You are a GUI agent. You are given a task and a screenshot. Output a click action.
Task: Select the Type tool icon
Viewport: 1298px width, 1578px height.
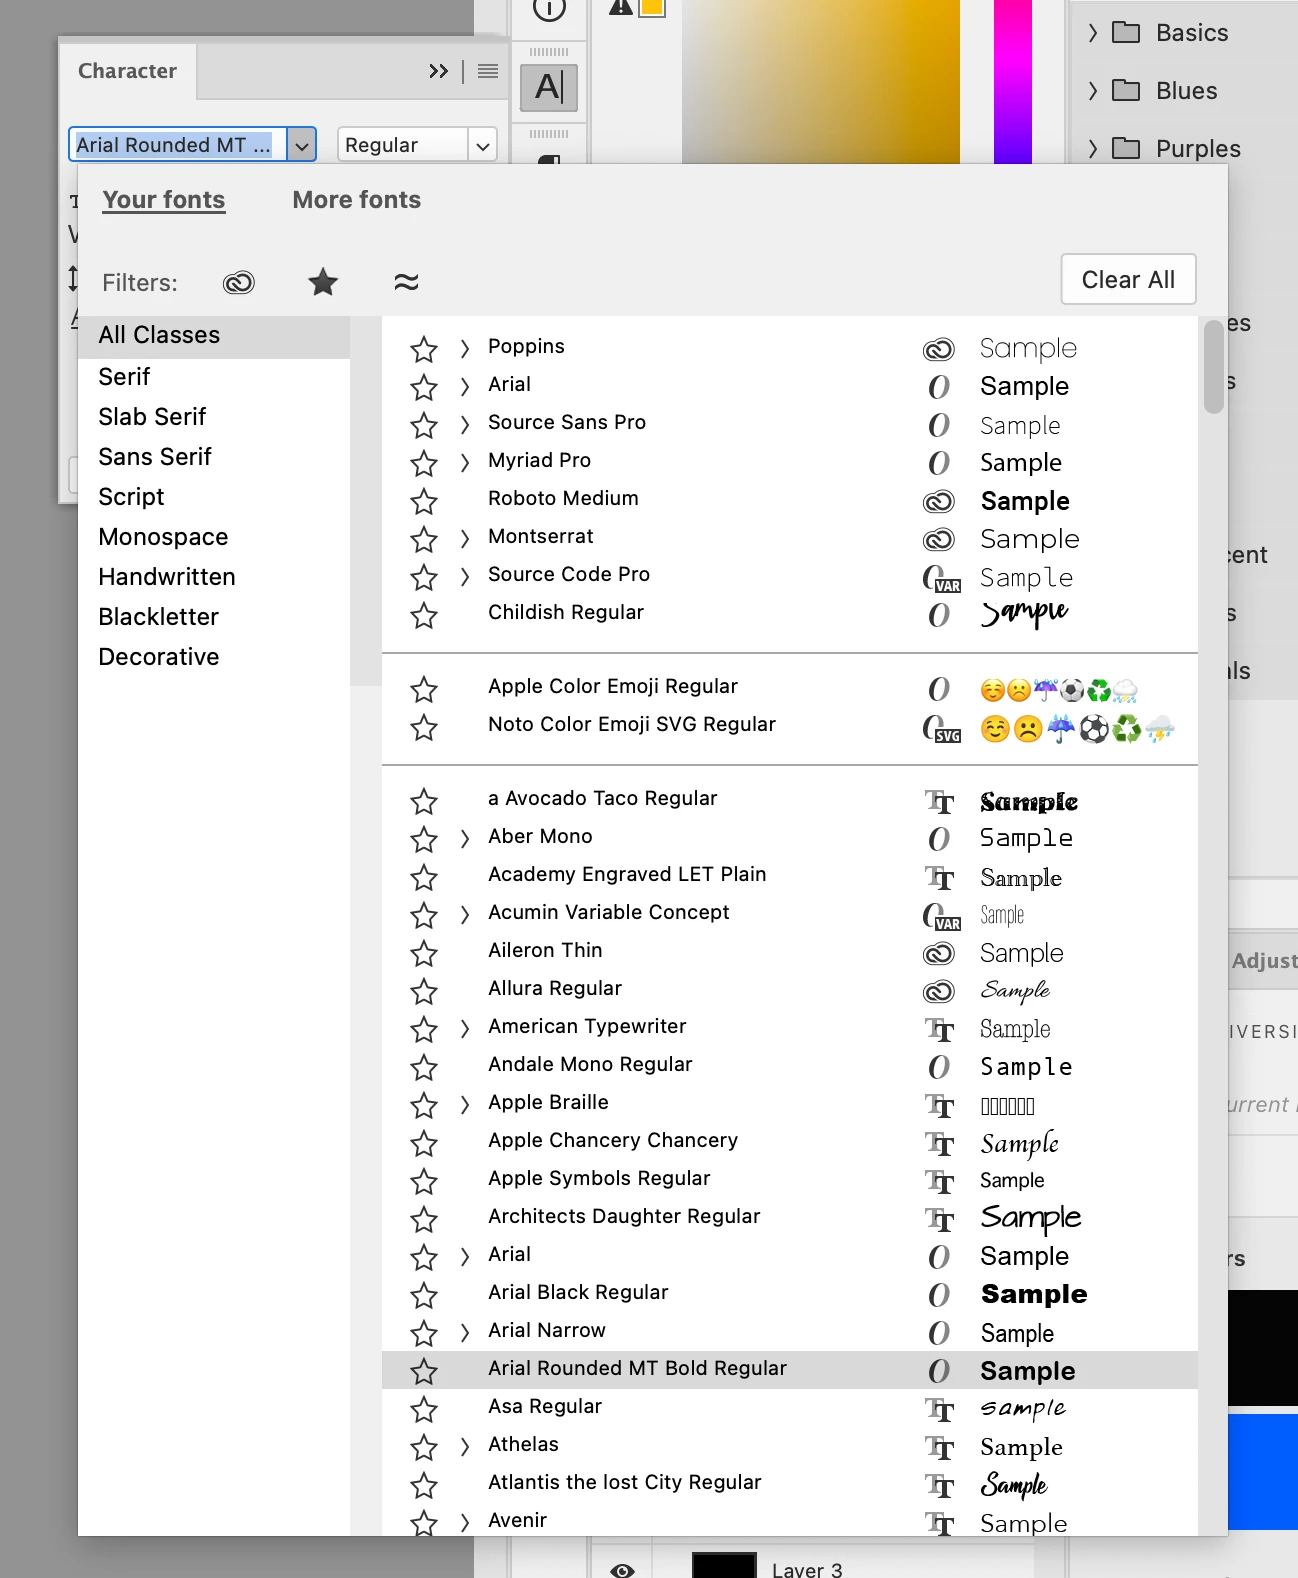coord(549,87)
